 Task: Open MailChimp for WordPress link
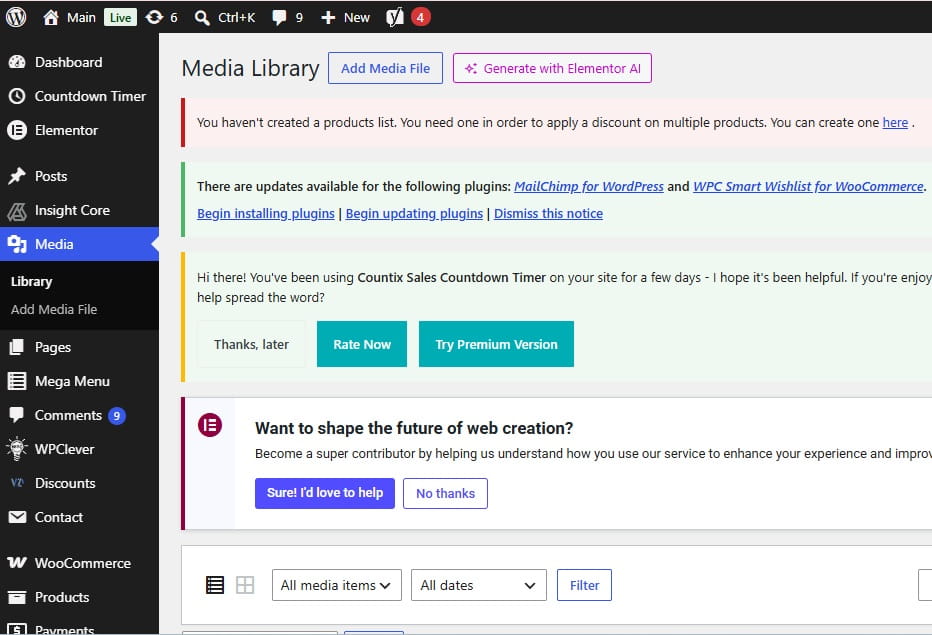588,186
